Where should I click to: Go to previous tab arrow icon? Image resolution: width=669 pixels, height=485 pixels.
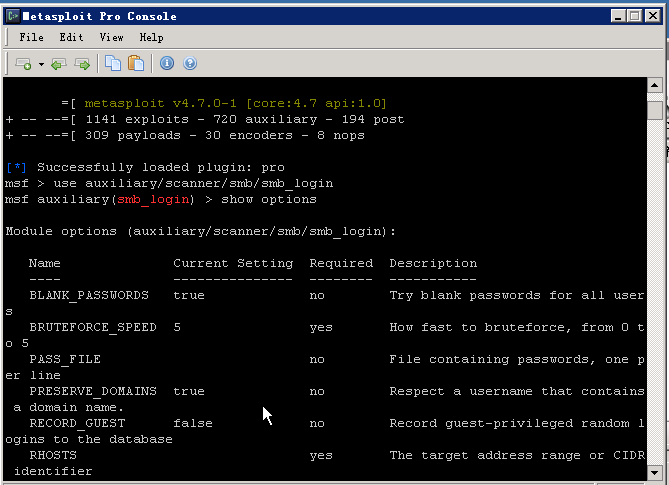click(x=59, y=64)
